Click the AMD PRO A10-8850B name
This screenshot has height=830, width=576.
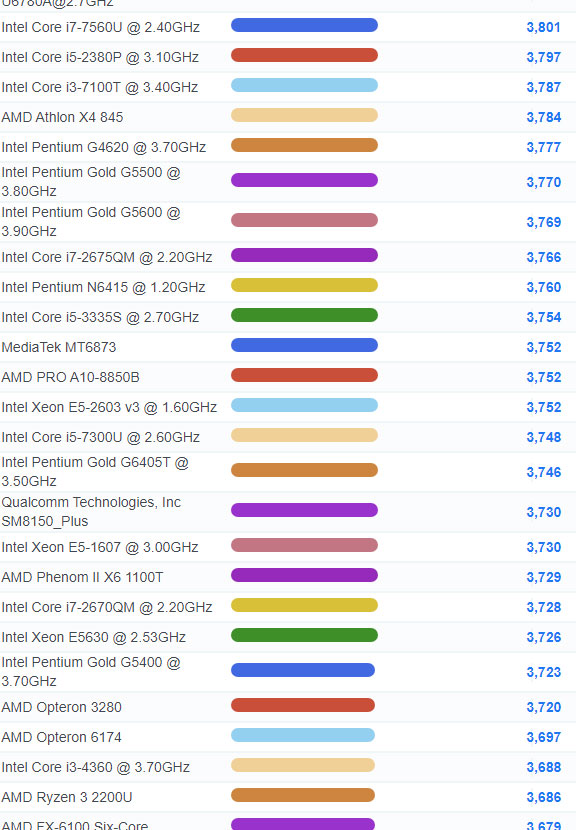click(70, 377)
